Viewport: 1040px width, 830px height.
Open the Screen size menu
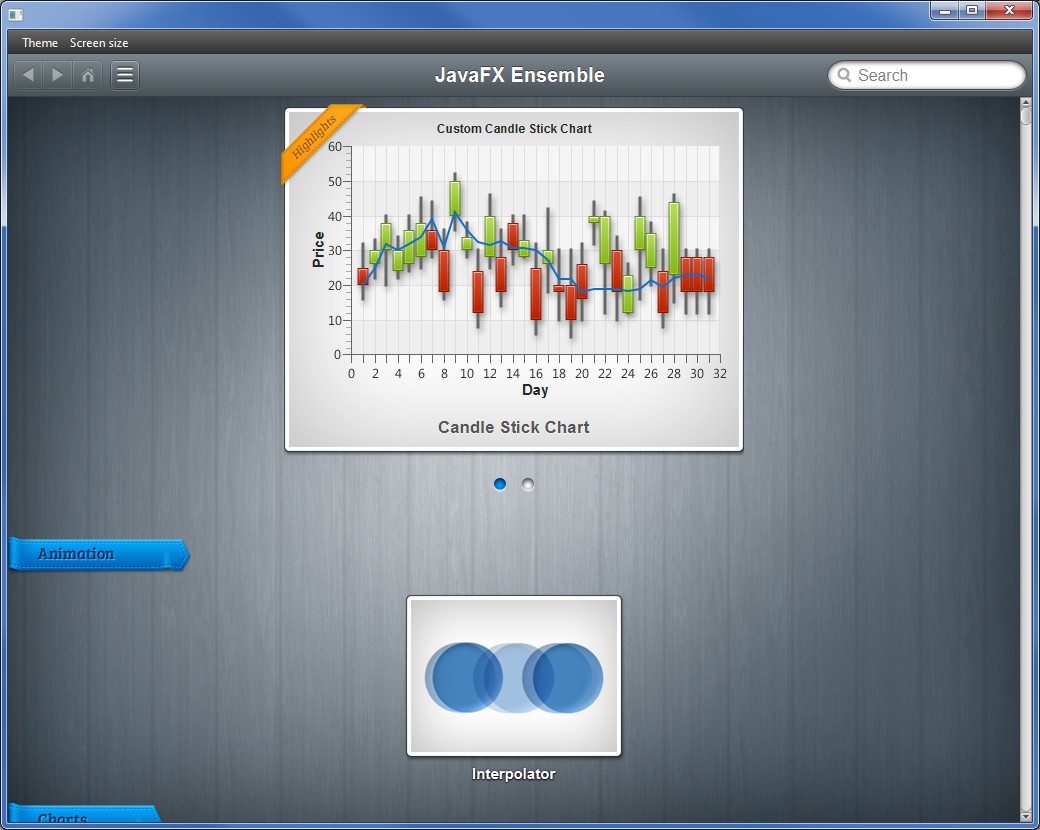[x=99, y=43]
